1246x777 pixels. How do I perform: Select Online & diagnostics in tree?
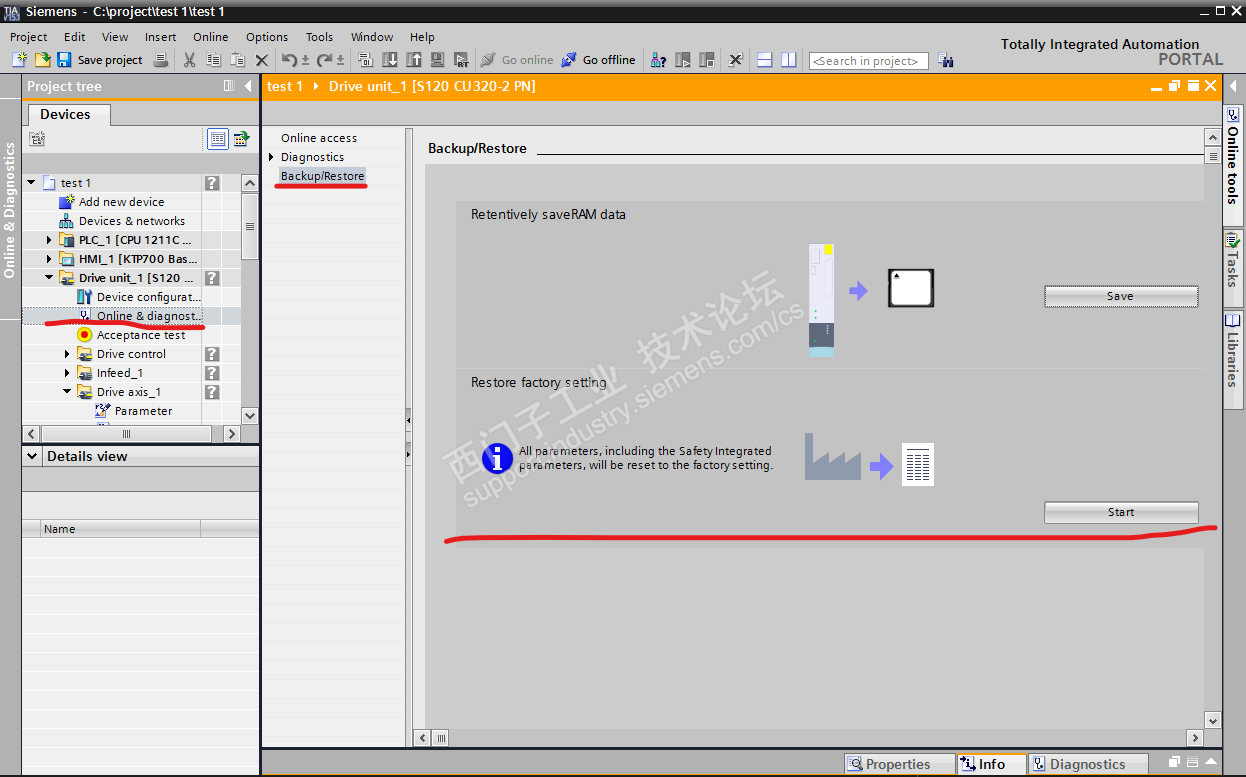click(x=148, y=316)
